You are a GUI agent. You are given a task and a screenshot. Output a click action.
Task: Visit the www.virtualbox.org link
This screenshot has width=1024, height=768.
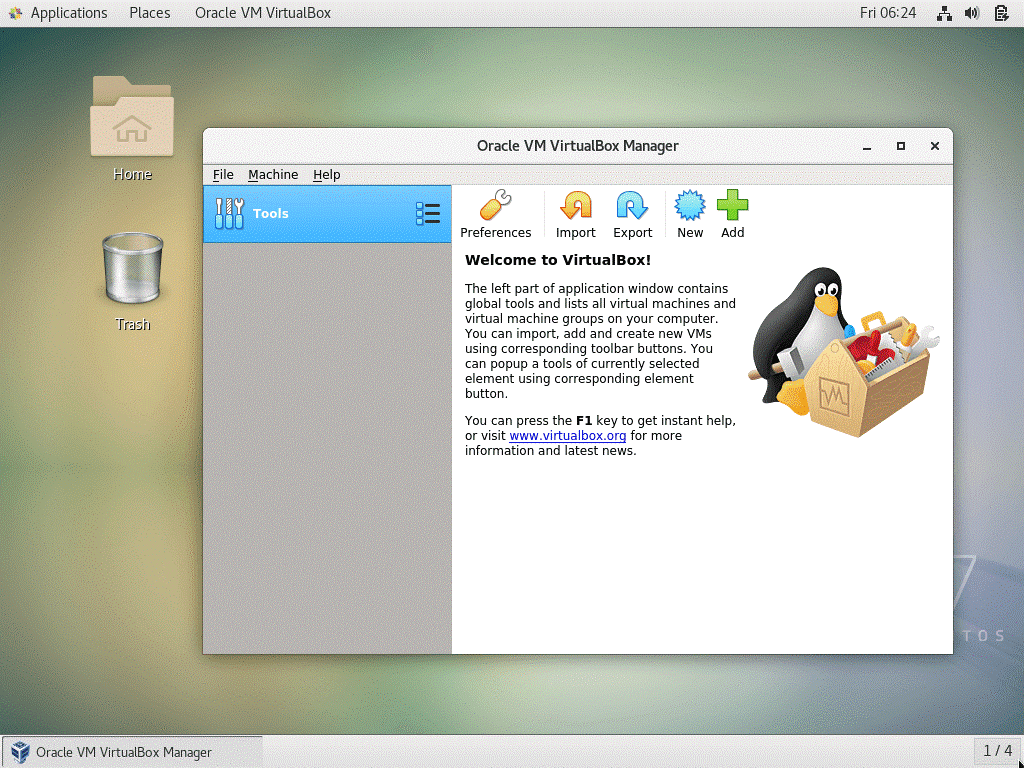567,435
